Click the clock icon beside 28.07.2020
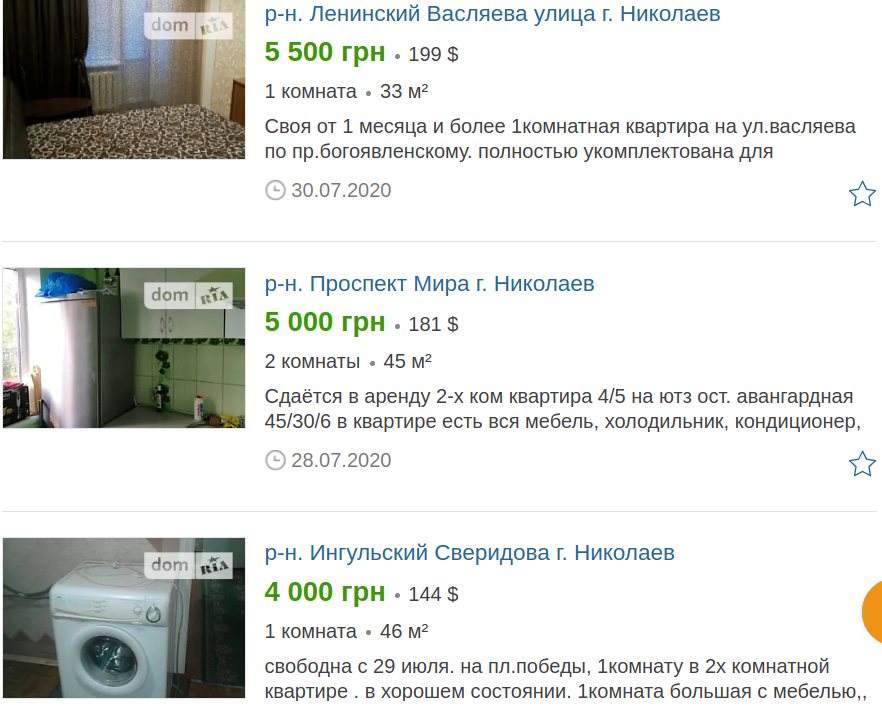The width and height of the screenshot is (882, 716). pyautogui.click(x=275, y=460)
